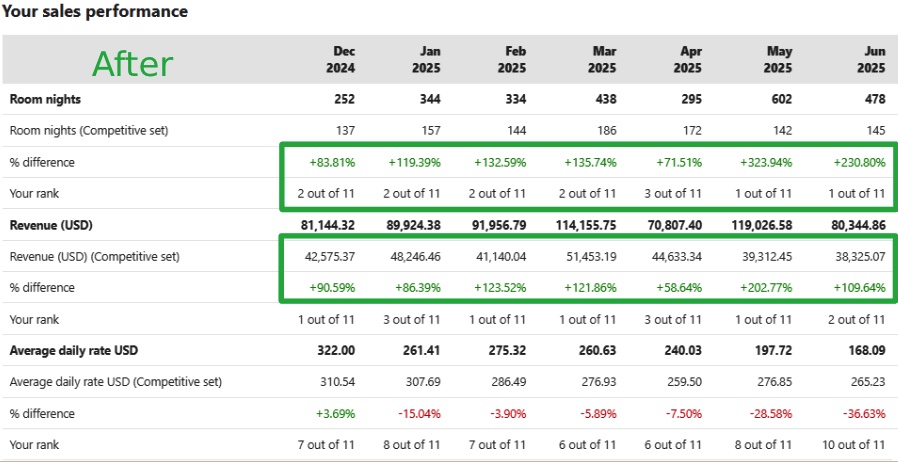Click the 'Revenue (USD) (Competitive set)' row label
The width and height of the screenshot is (898, 462).
pyautogui.click(x=95, y=256)
